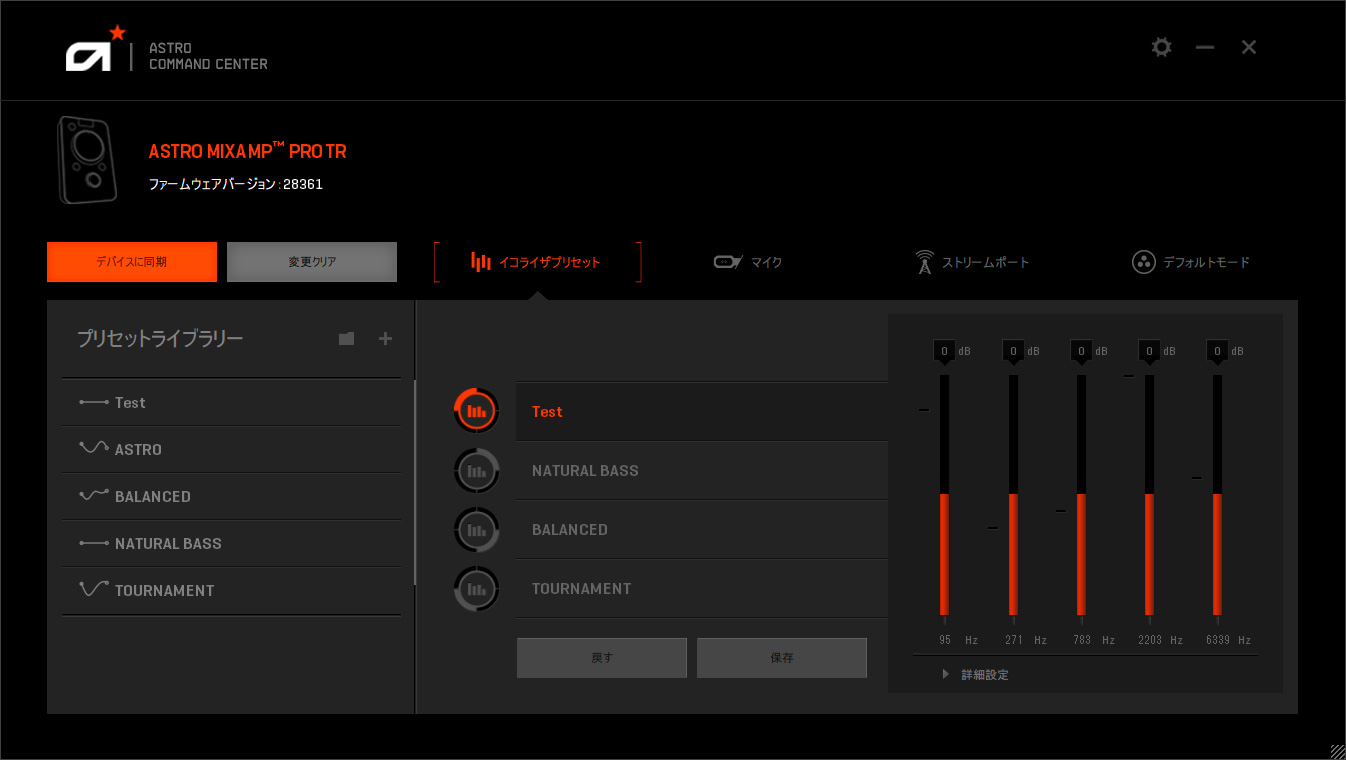The height and width of the screenshot is (760, 1346).
Task: Click the 戻す revert button
Action: (x=601, y=658)
